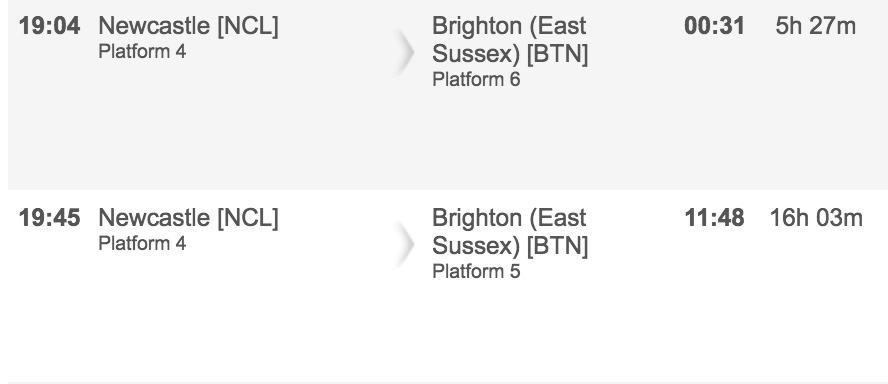
Task: Select the grey-shaded 19:04 journey row
Action: [x=448, y=95]
